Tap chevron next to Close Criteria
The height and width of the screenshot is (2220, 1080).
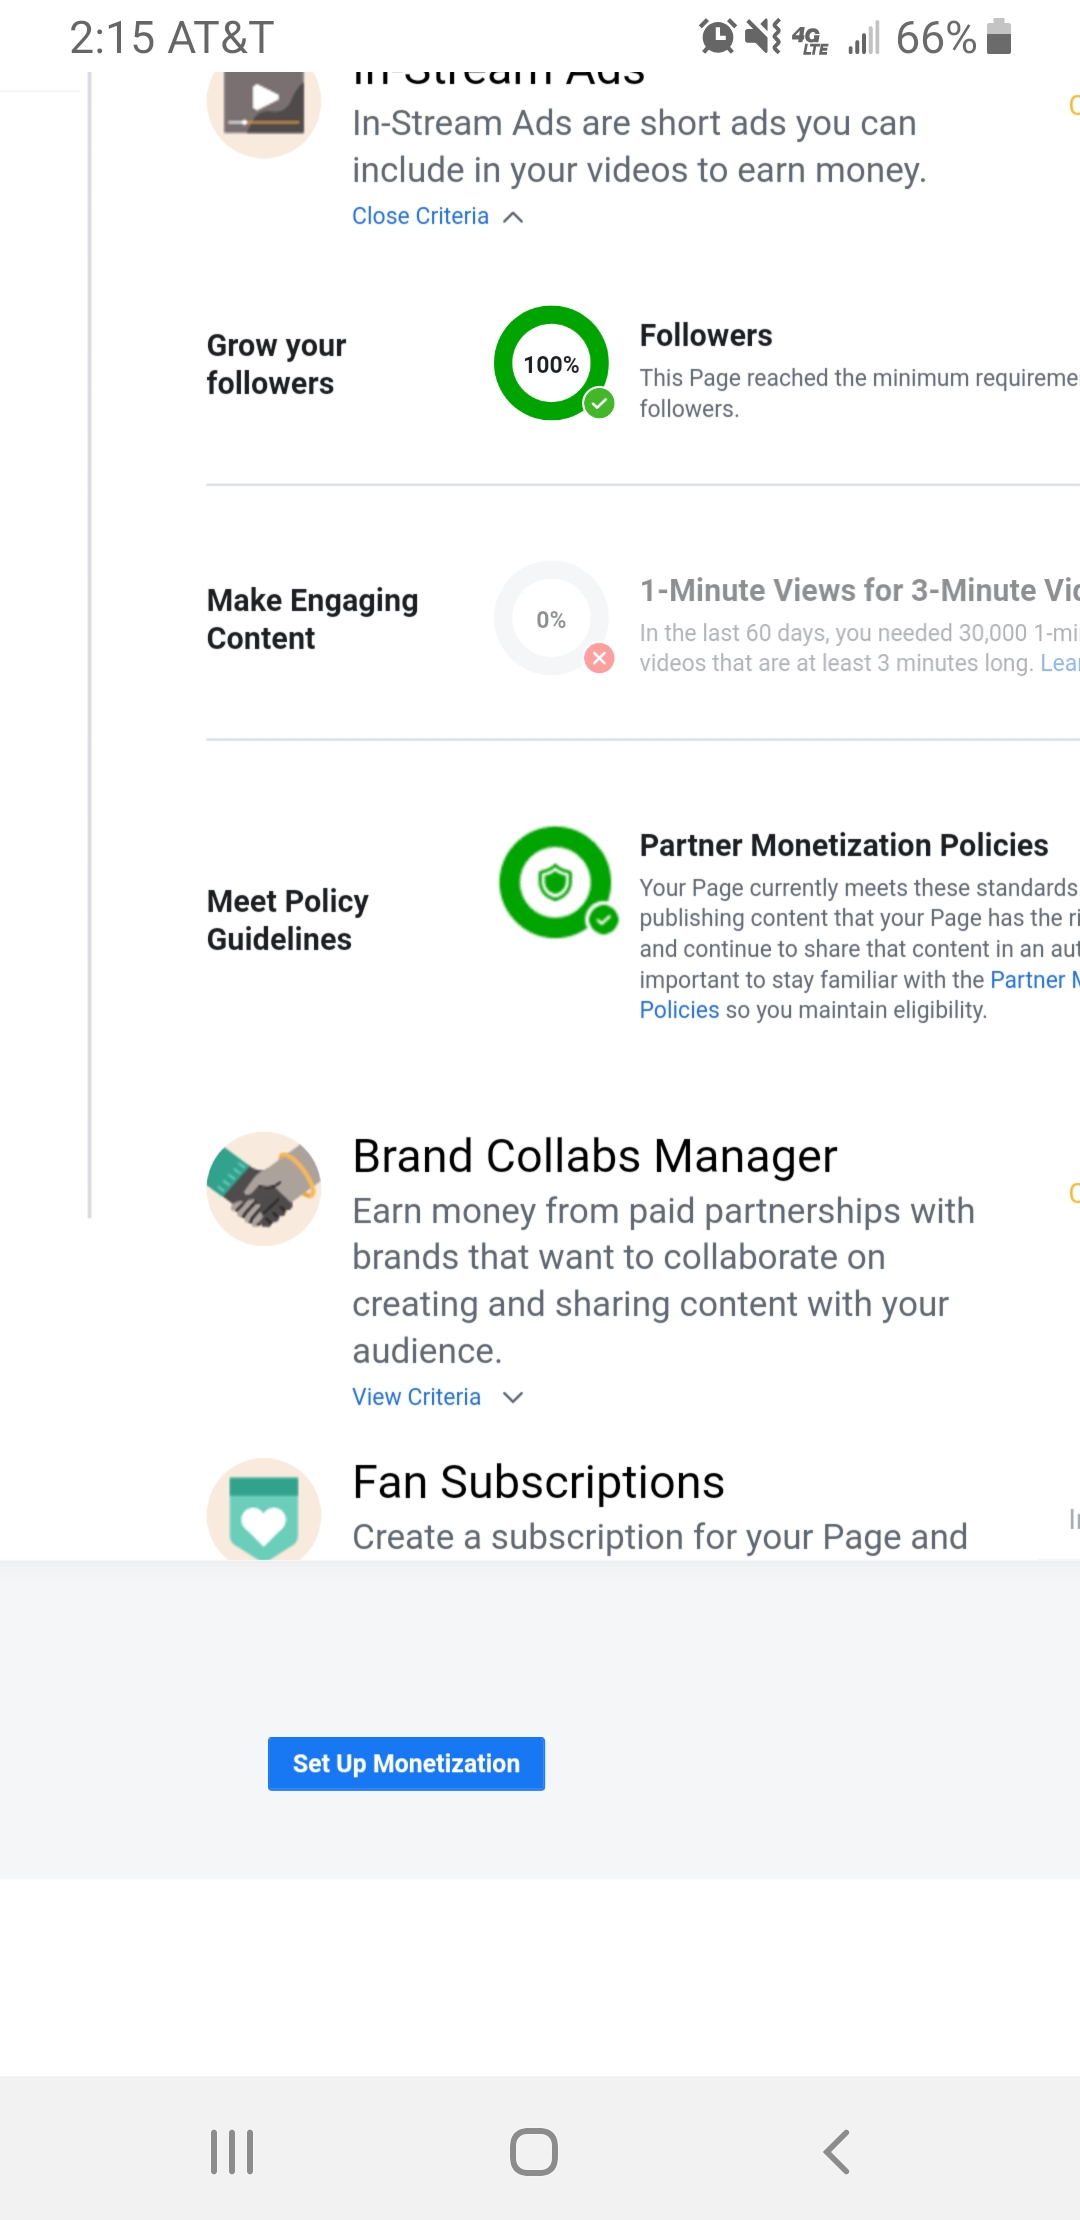coord(513,217)
